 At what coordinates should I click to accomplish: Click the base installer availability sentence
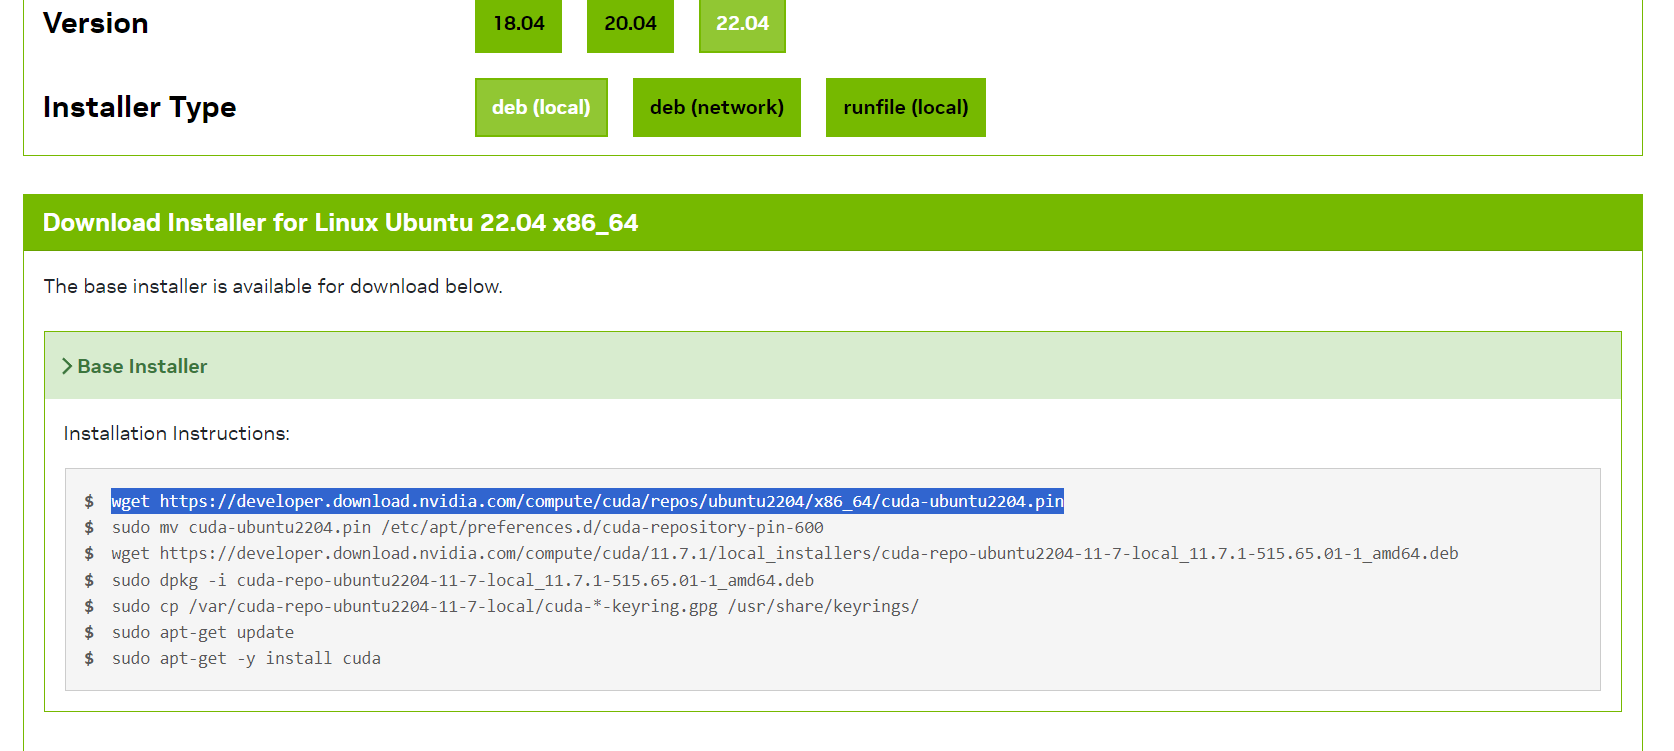(x=272, y=286)
